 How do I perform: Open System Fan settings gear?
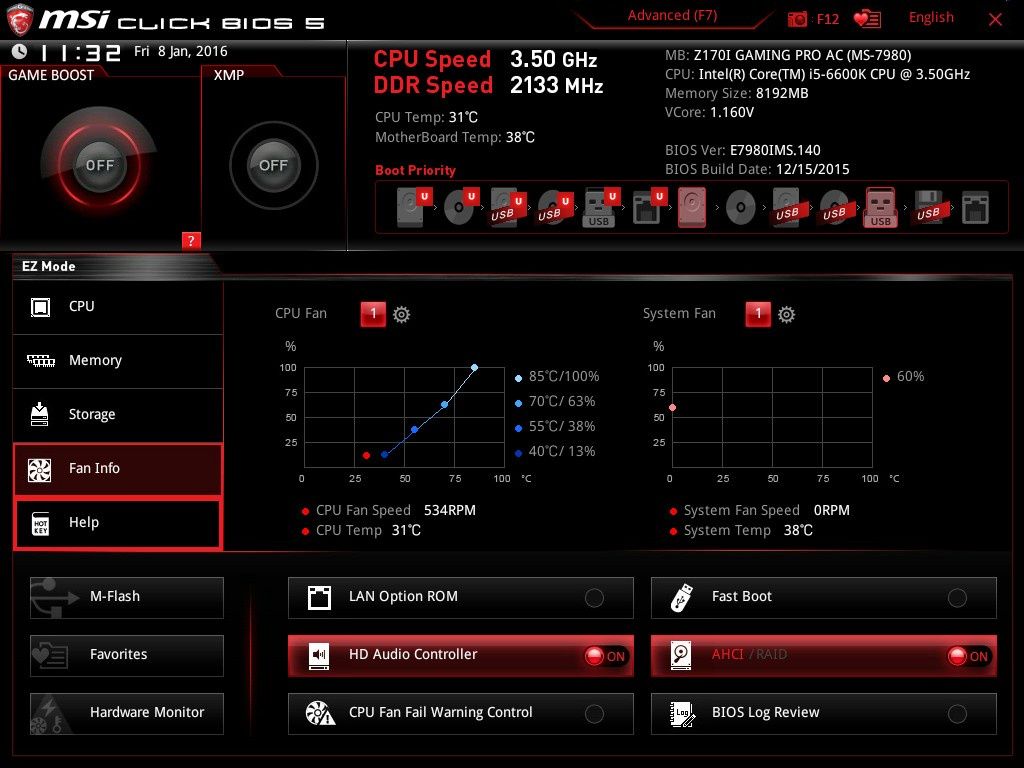786,314
